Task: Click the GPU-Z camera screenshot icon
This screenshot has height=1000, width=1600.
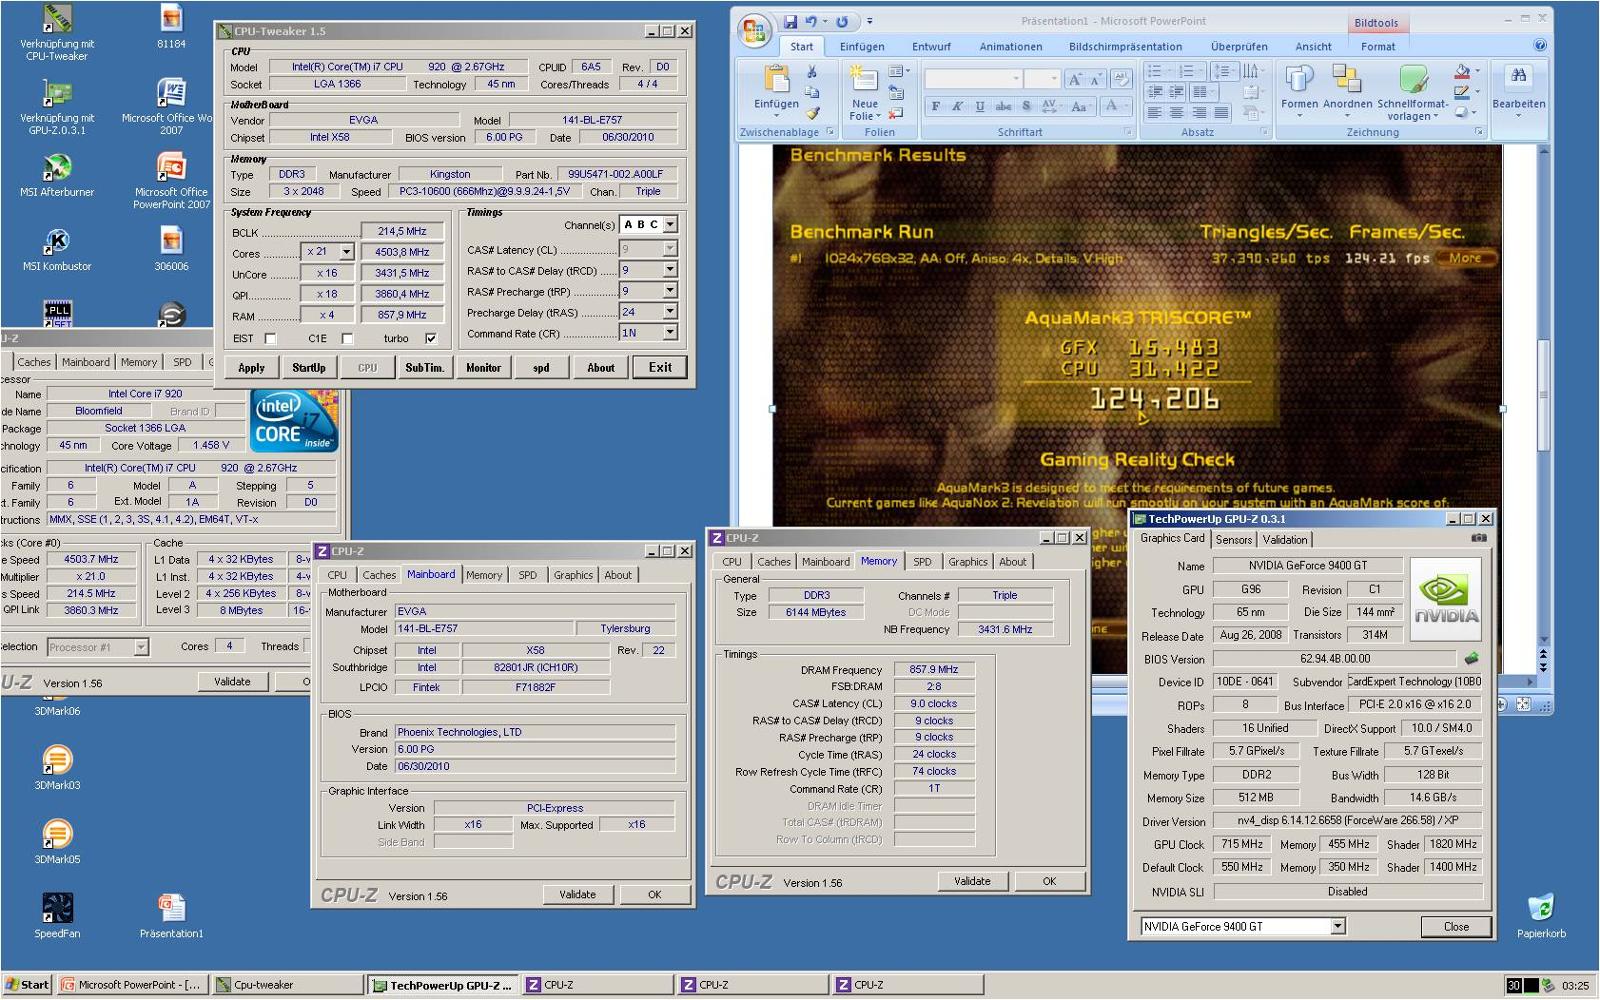Action: (x=1478, y=538)
